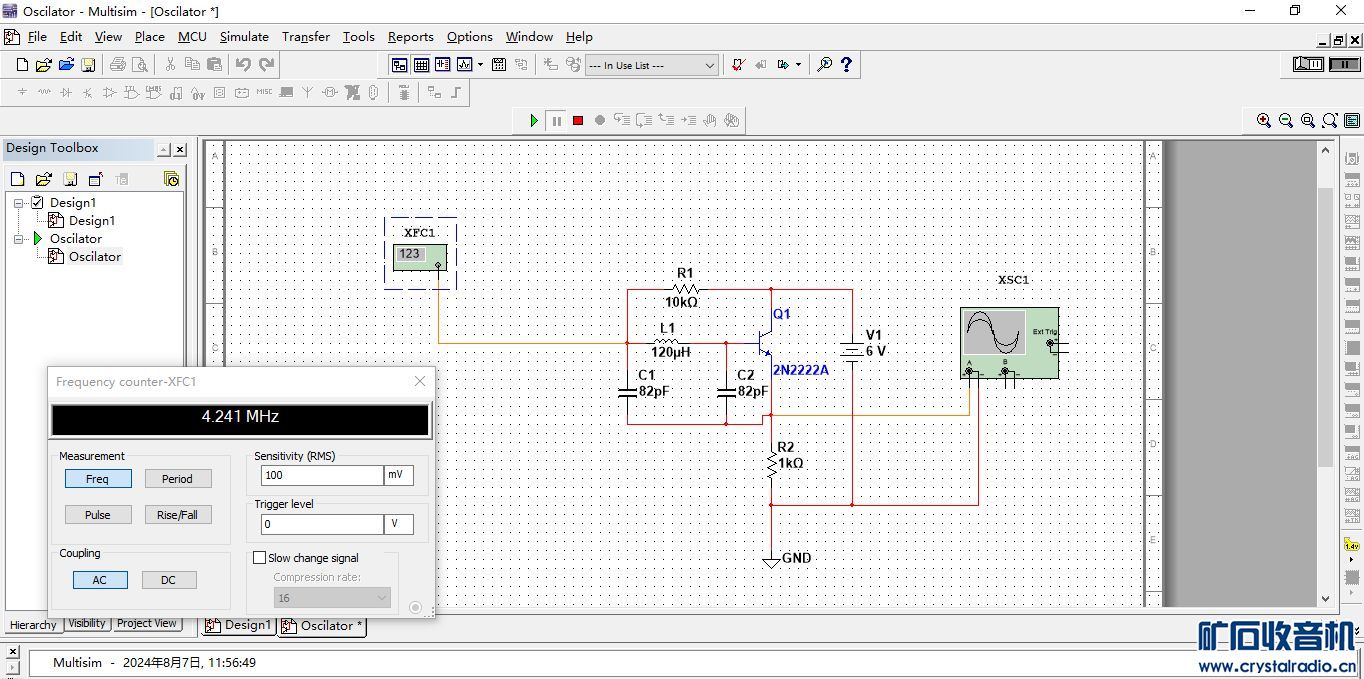Open the Simulate menu
The image size is (1364, 679).
pos(244,37)
